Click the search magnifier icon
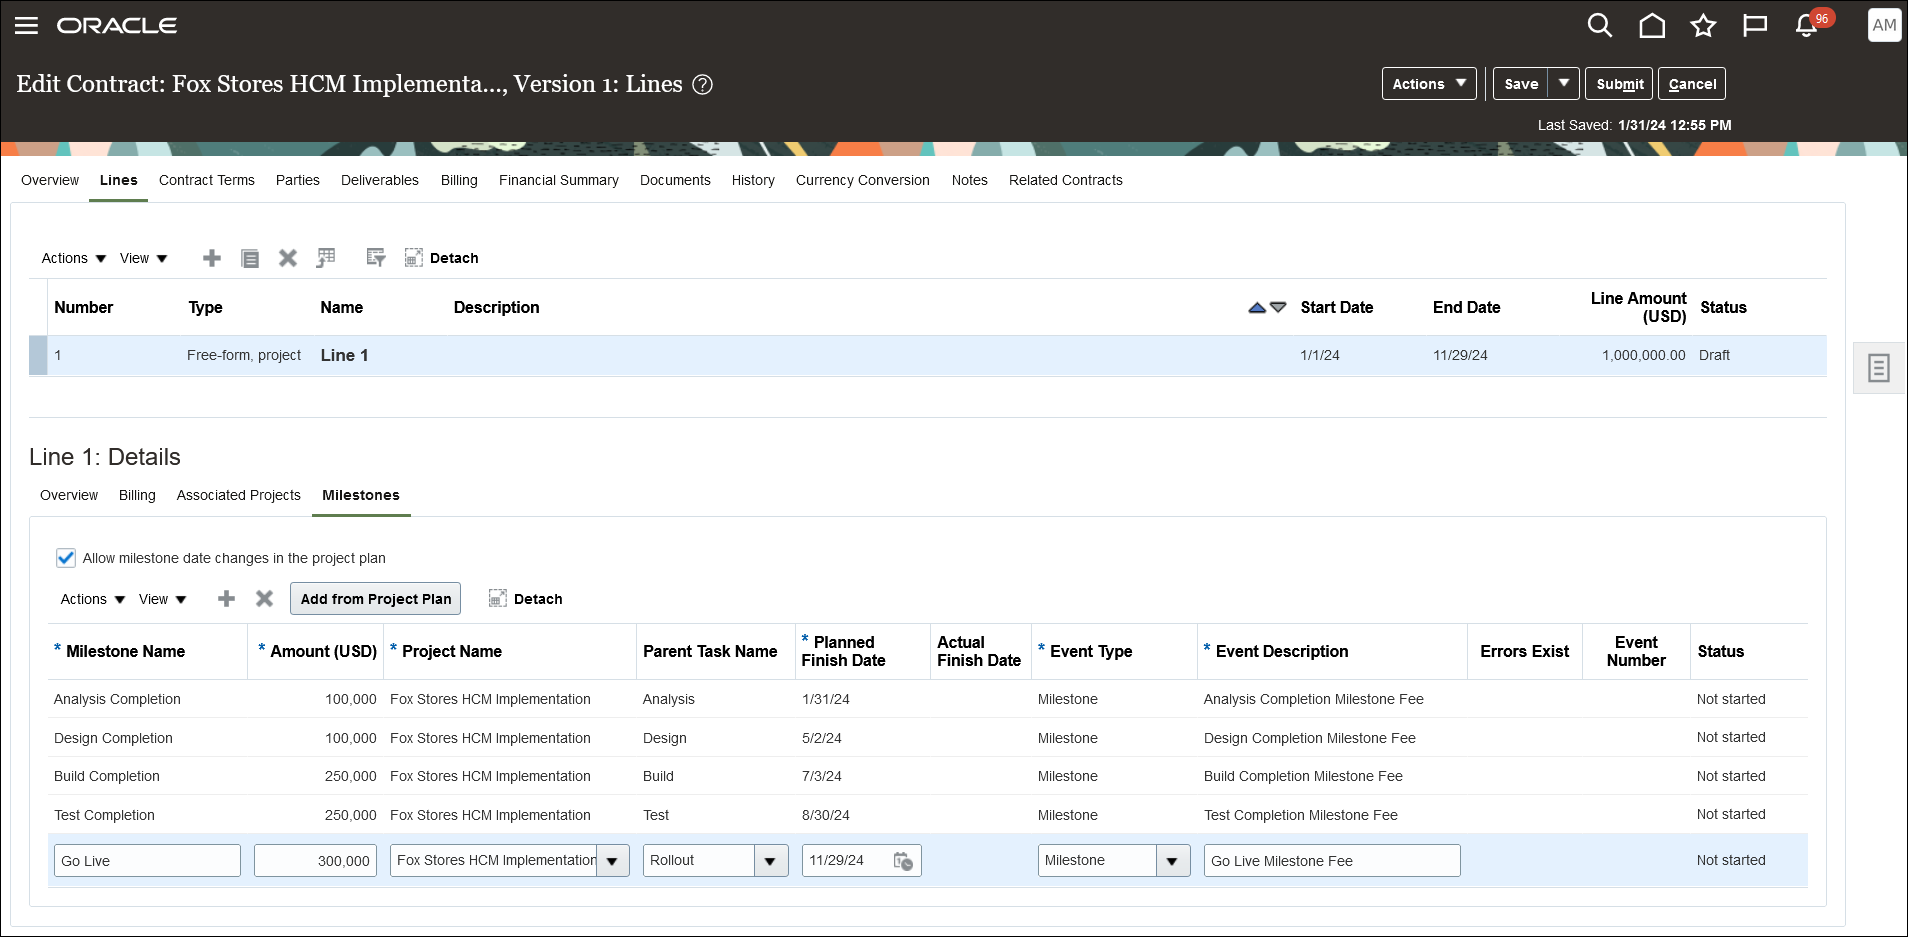Image resolution: width=1908 pixels, height=937 pixels. point(1600,26)
